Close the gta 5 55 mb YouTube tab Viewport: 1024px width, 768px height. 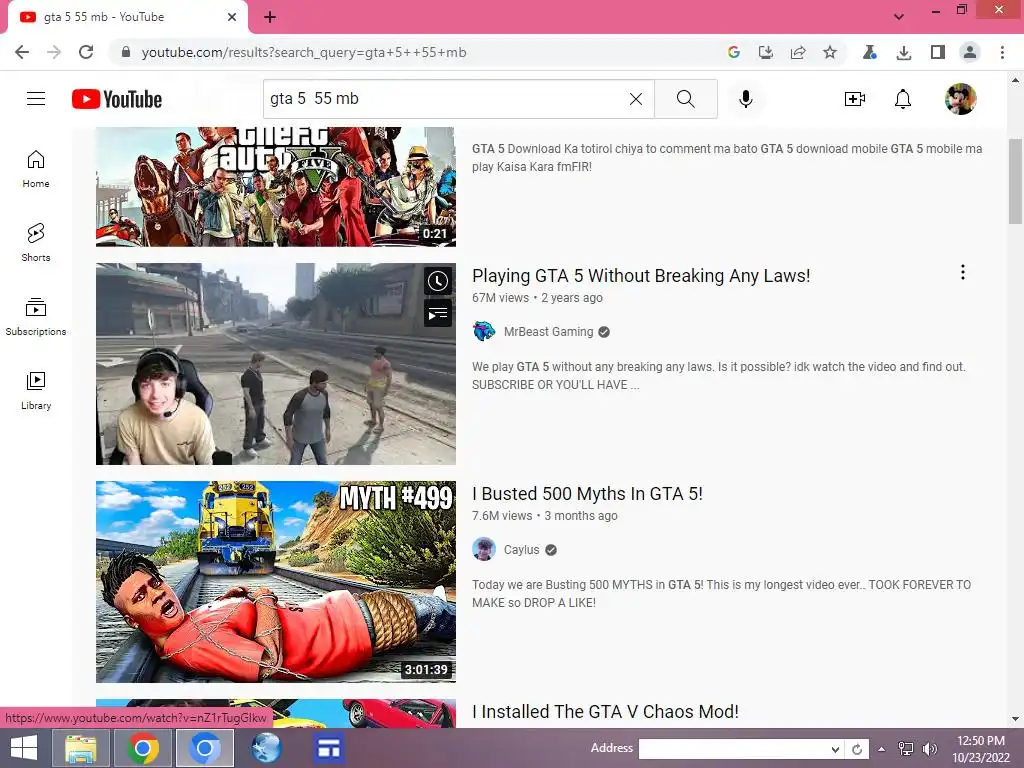pyautogui.click(x=232, y=17)
